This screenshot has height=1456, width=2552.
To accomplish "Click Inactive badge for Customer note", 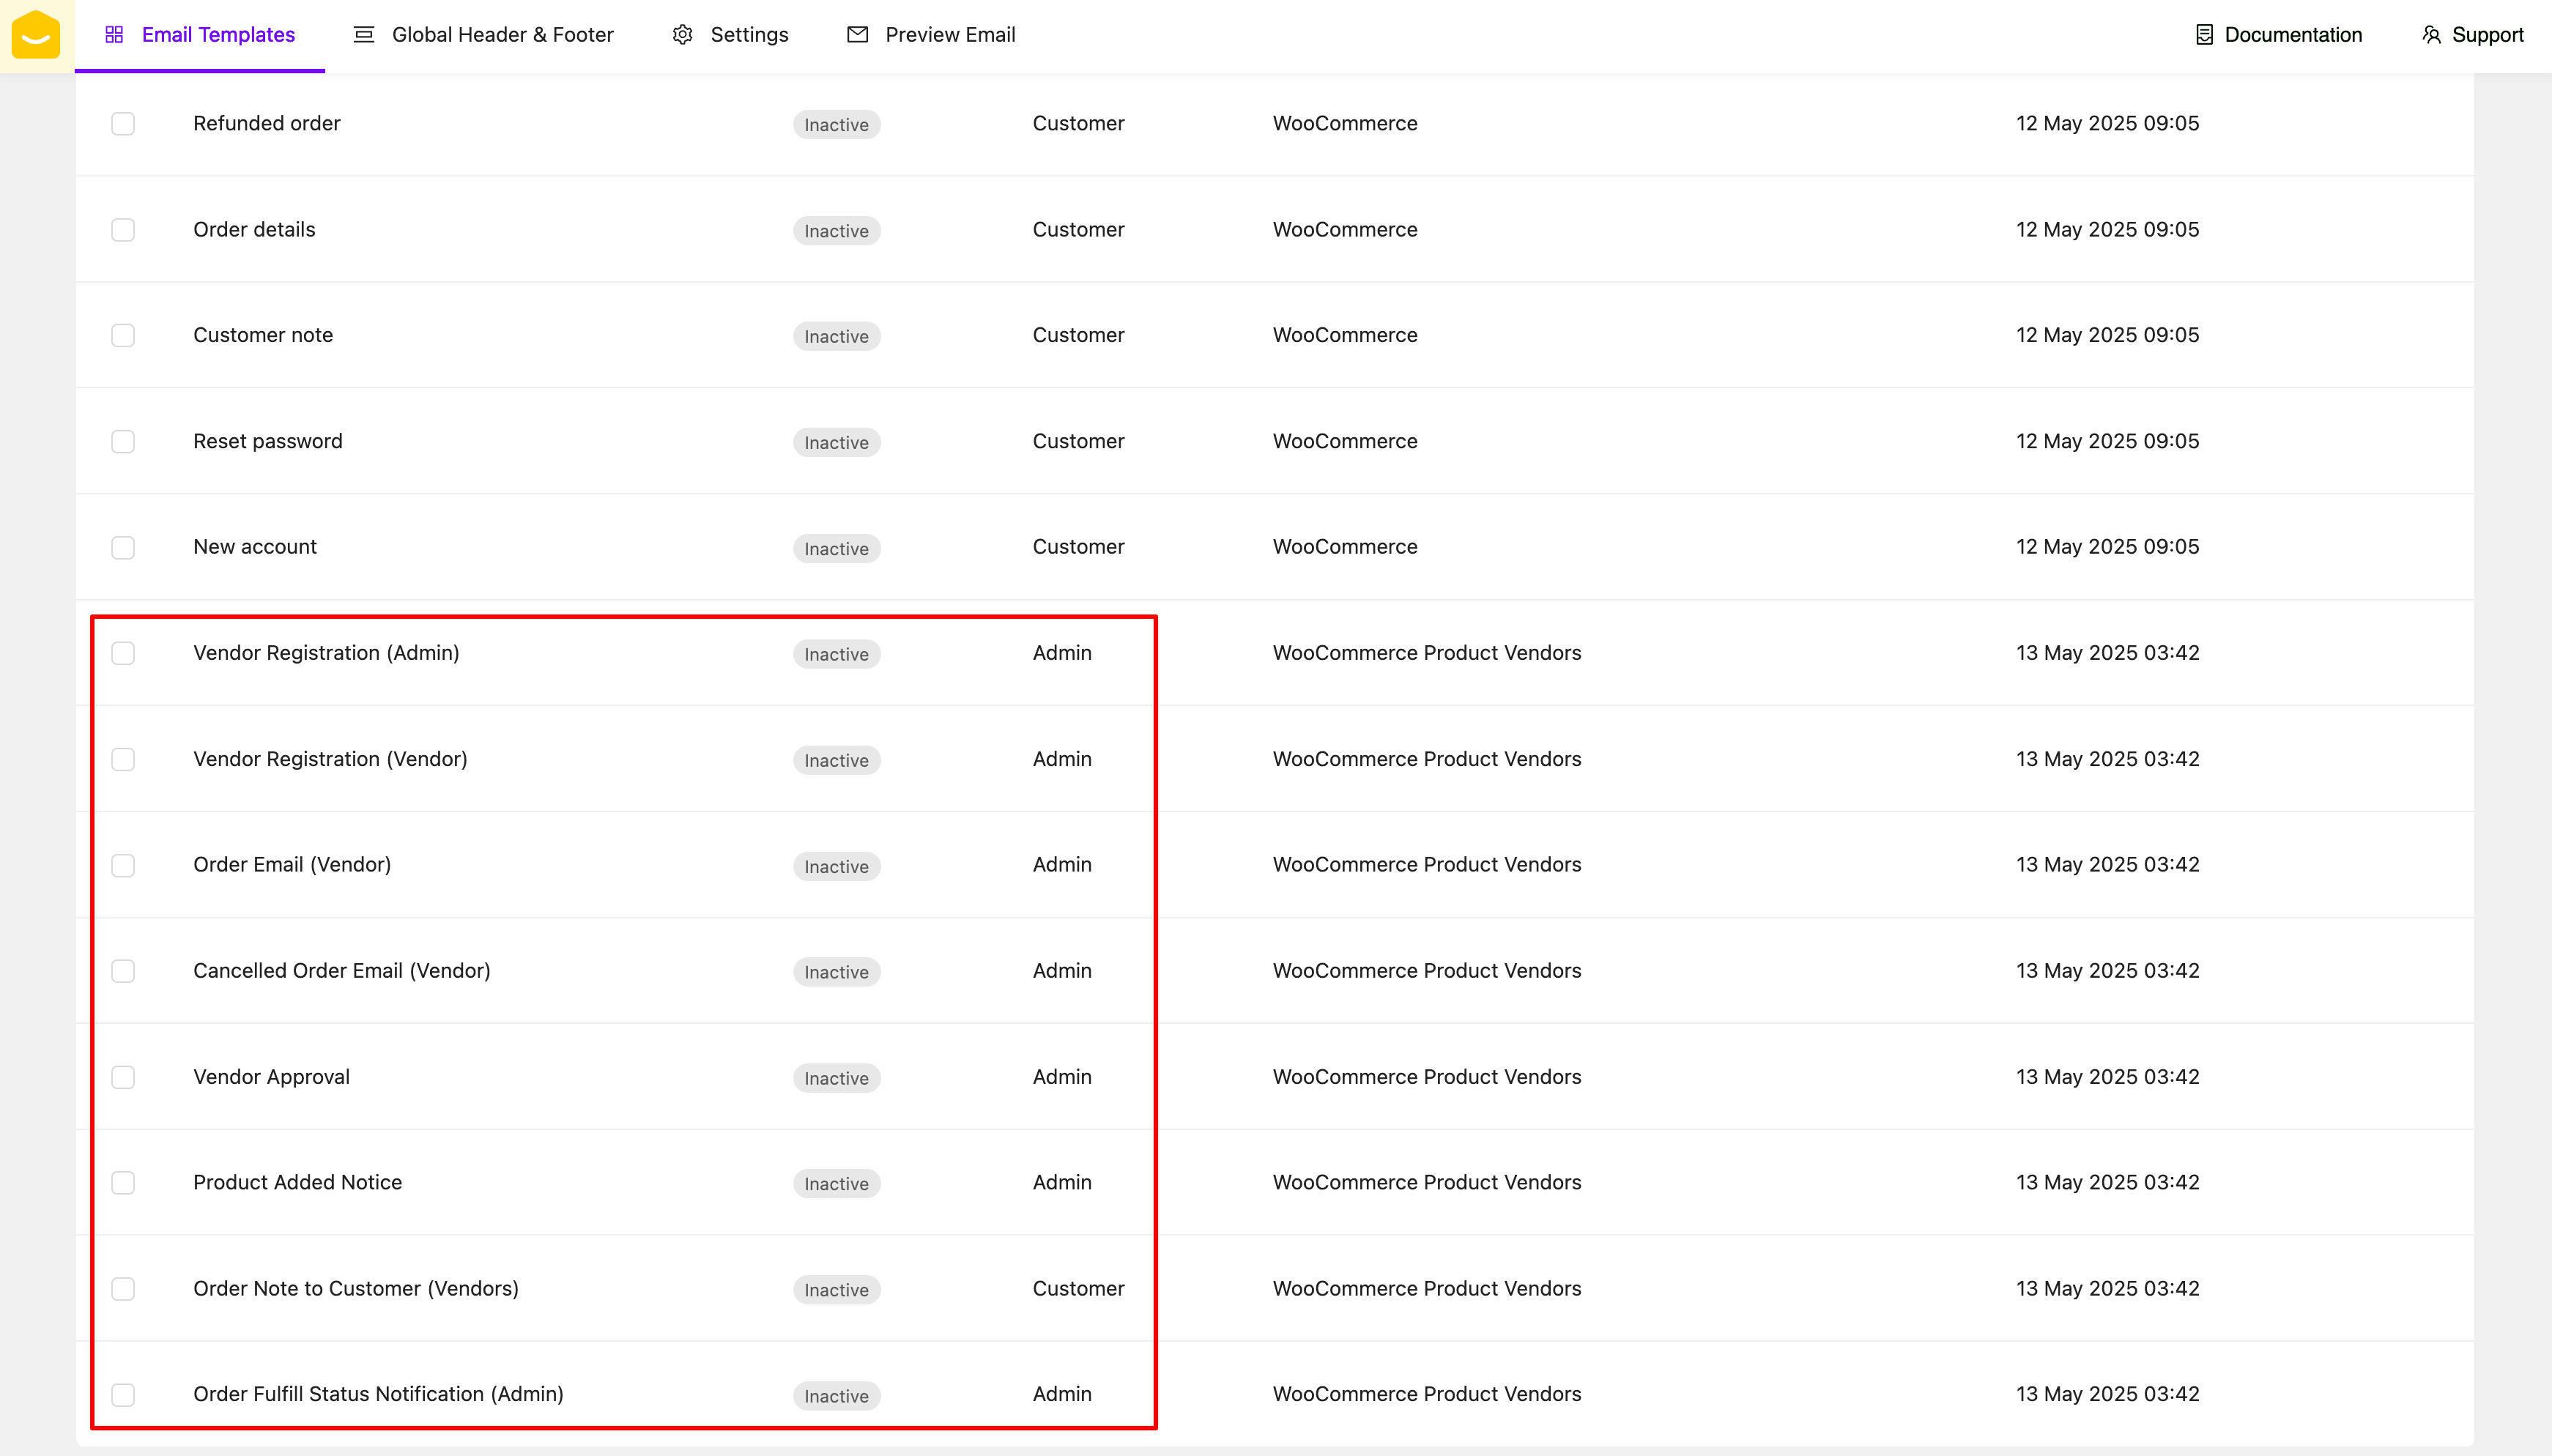I will (836, 337).
